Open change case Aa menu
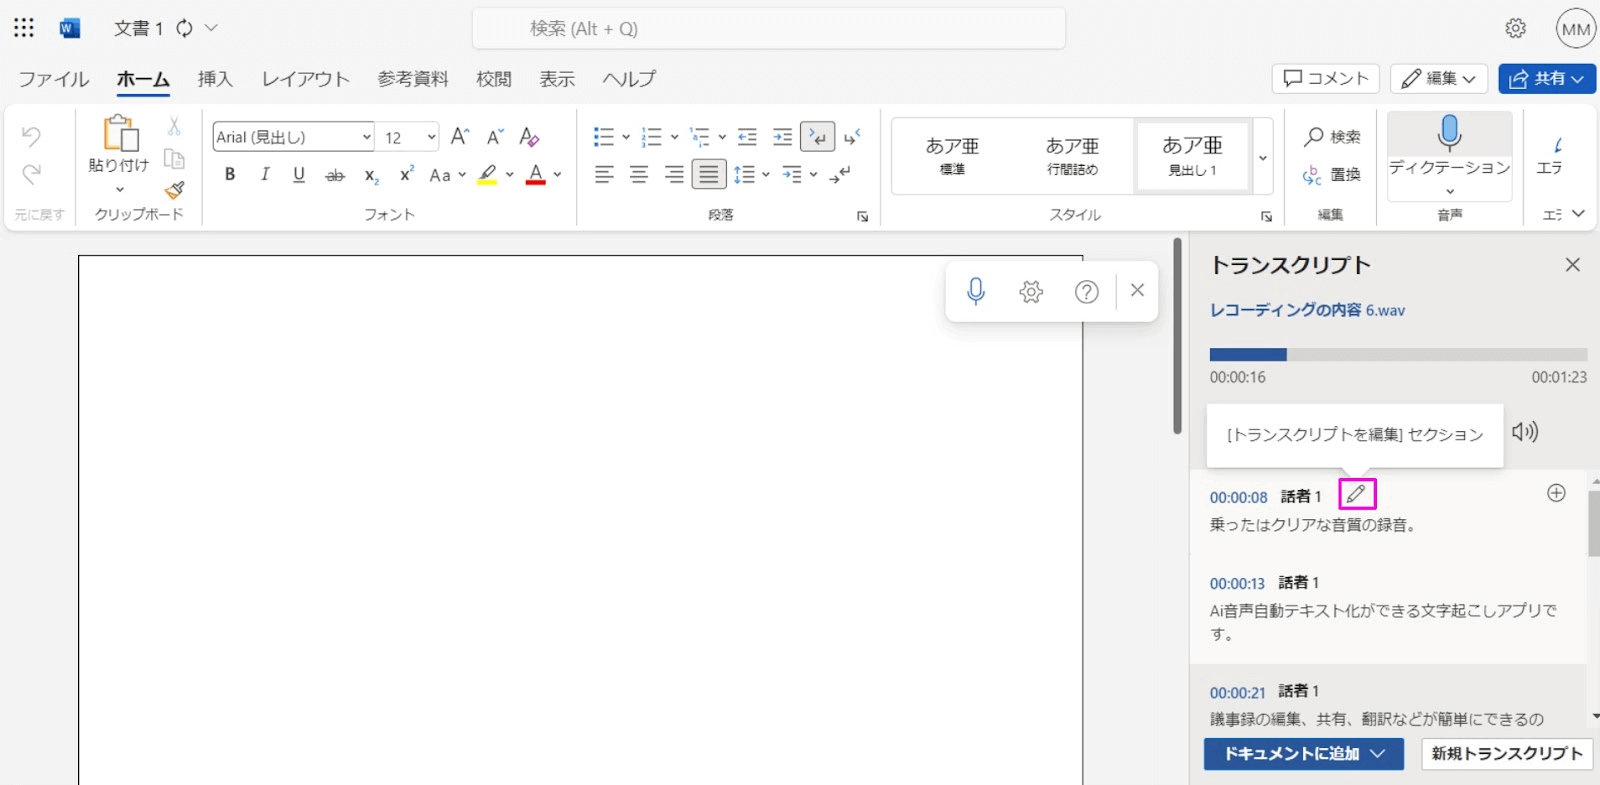The width and height of the screenshot is (1600, 785). pyautogui.click(x=447, y=175)
